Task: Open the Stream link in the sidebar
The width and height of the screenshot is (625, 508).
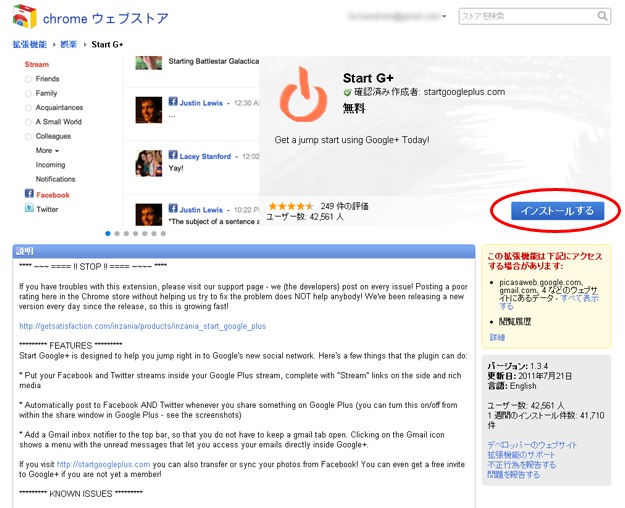Action: point(37,64)
